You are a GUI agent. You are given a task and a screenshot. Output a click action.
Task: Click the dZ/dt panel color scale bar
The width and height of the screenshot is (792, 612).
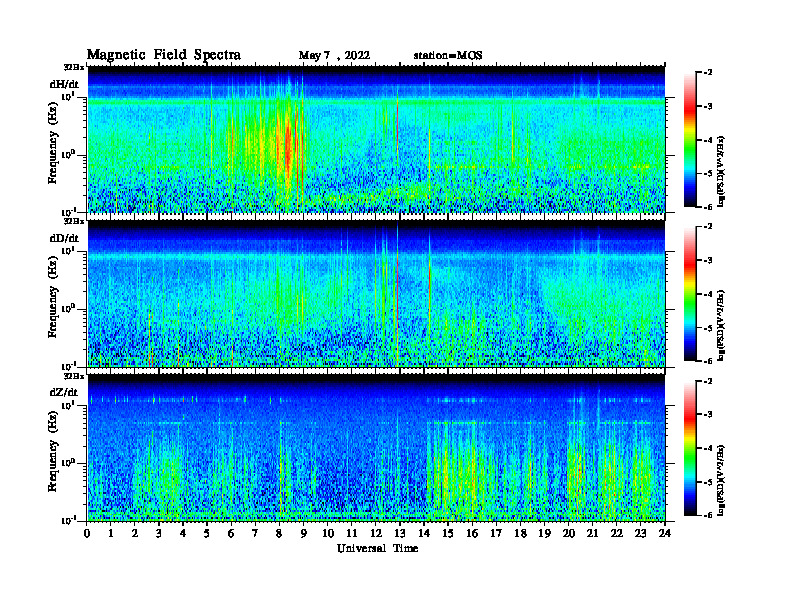pos(690,448)
